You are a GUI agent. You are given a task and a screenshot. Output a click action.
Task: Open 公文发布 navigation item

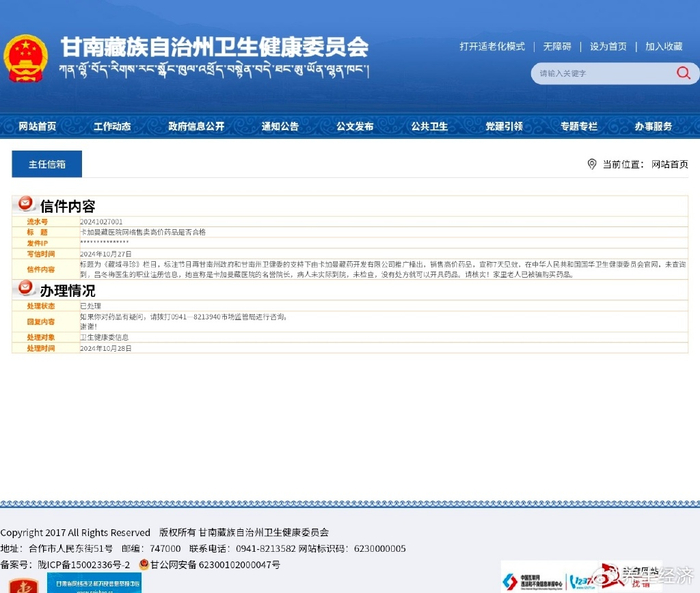(355, 126)
